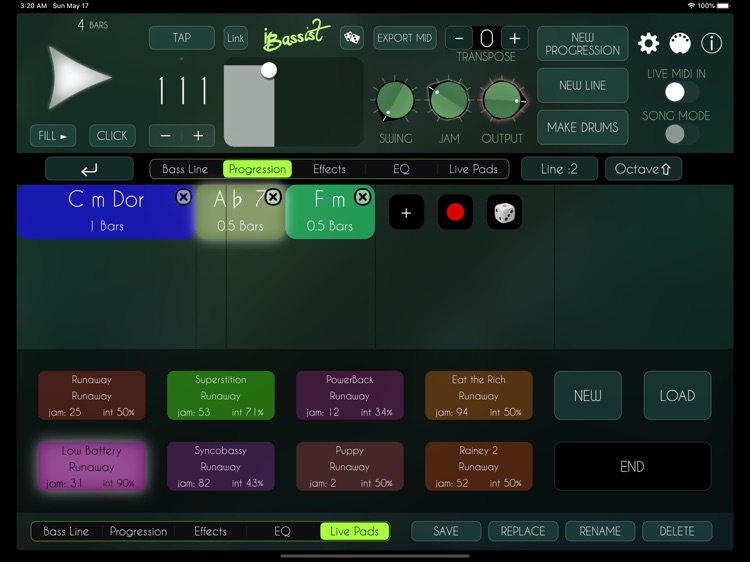Switch to lower Bass Line tab

click(66, 531)
